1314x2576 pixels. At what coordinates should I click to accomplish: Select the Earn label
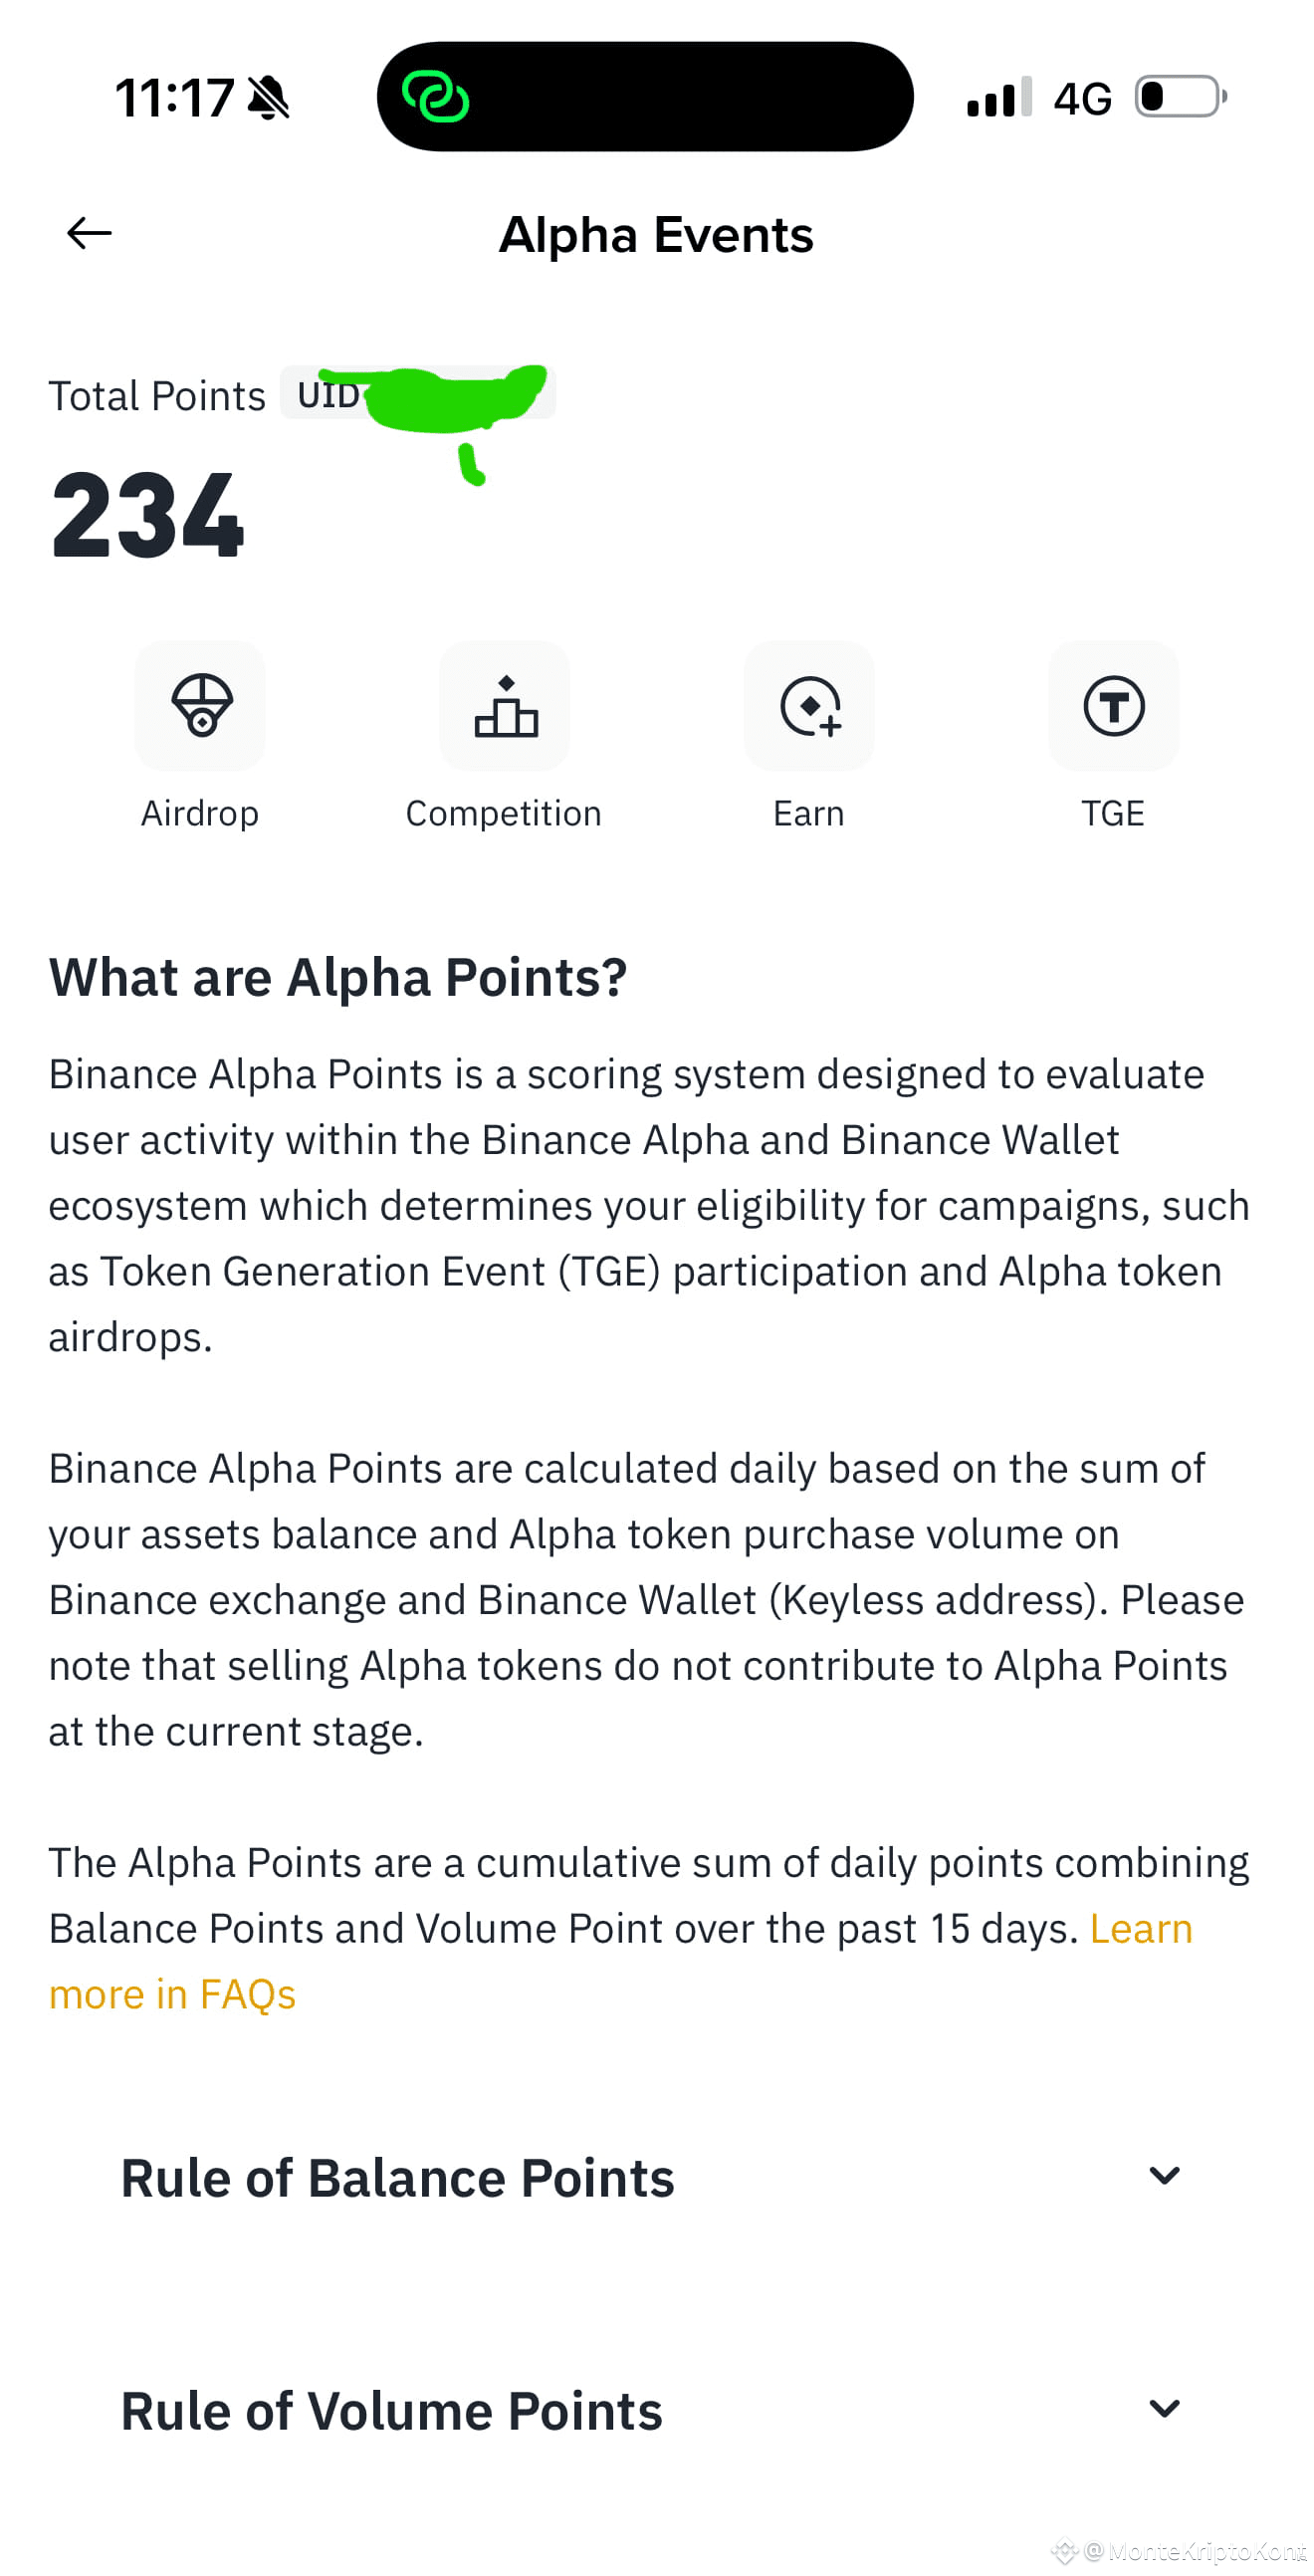[810, 813]
